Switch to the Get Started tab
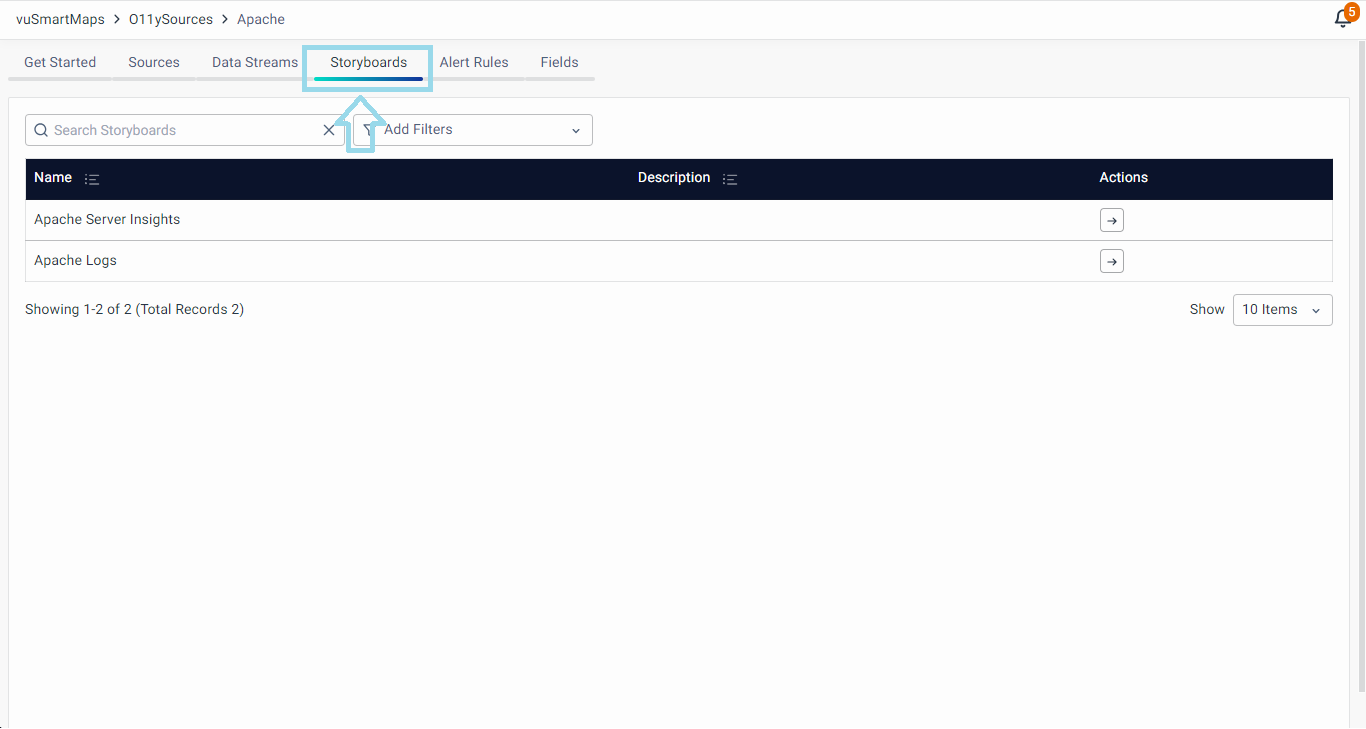Screen dimensions: 1366x729 click(x=60, y=62)
